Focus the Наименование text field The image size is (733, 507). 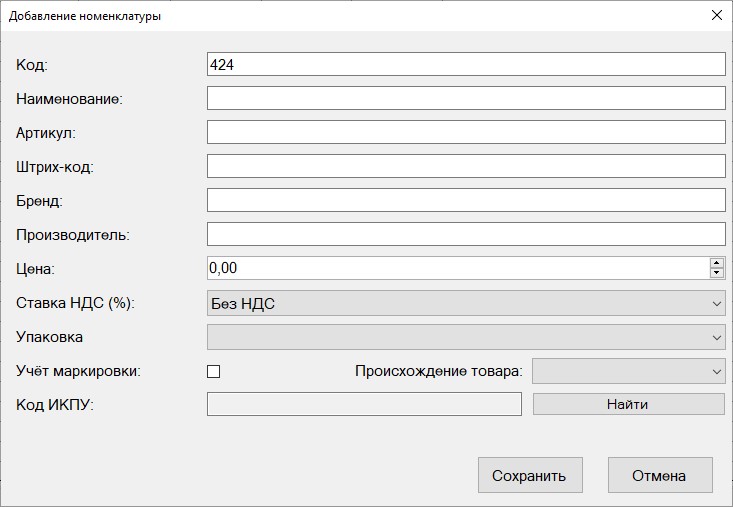pos(465,98)
